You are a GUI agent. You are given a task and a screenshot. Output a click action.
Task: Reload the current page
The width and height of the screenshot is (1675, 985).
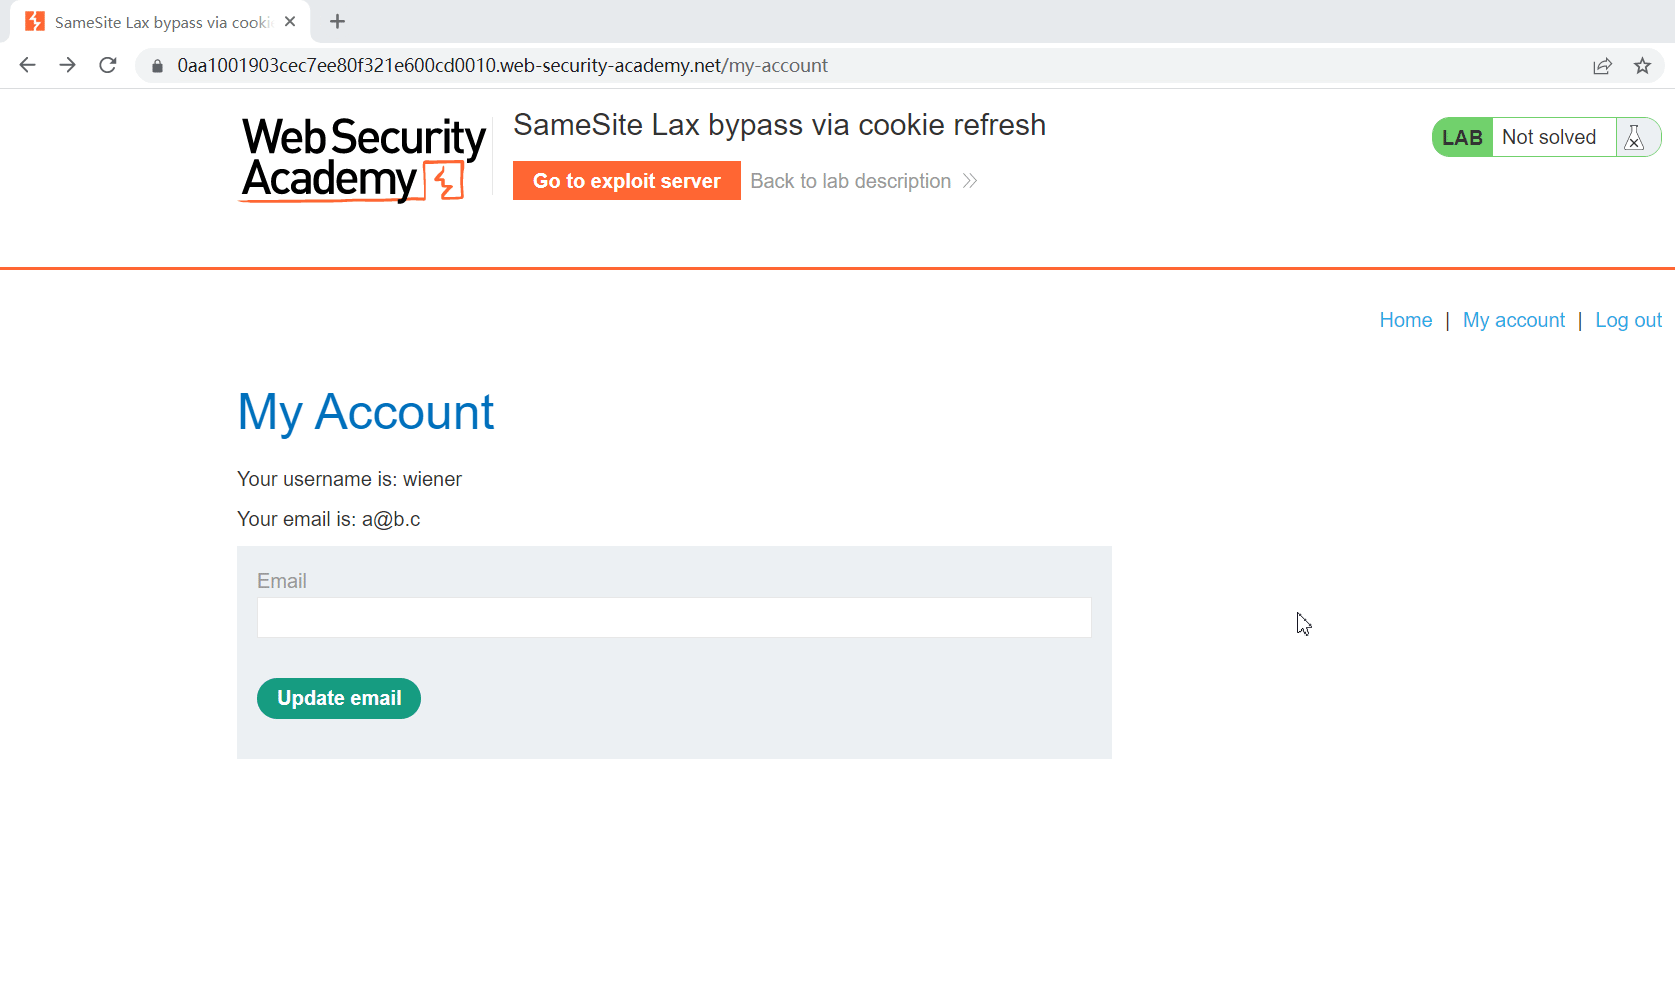click(x=108, y=65)
